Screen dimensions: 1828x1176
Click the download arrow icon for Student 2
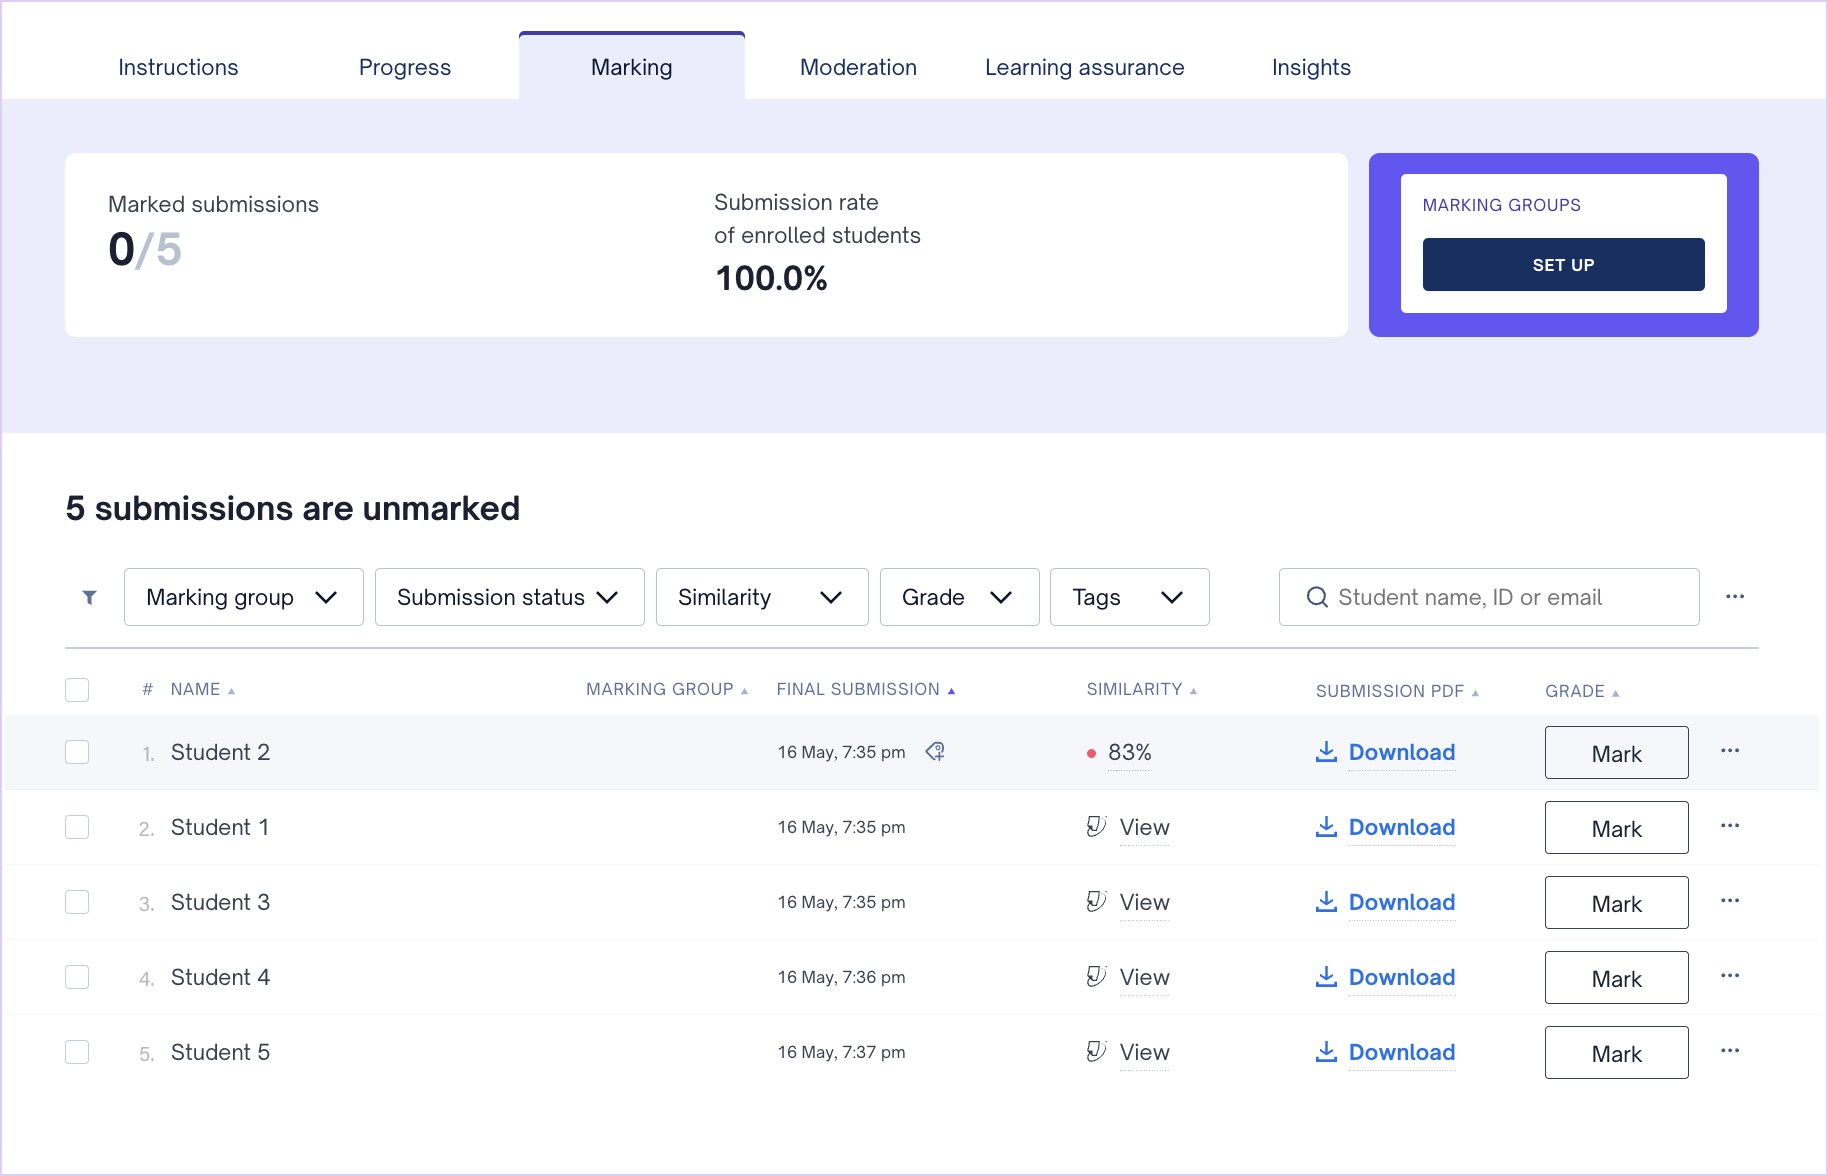[1326, 752]
